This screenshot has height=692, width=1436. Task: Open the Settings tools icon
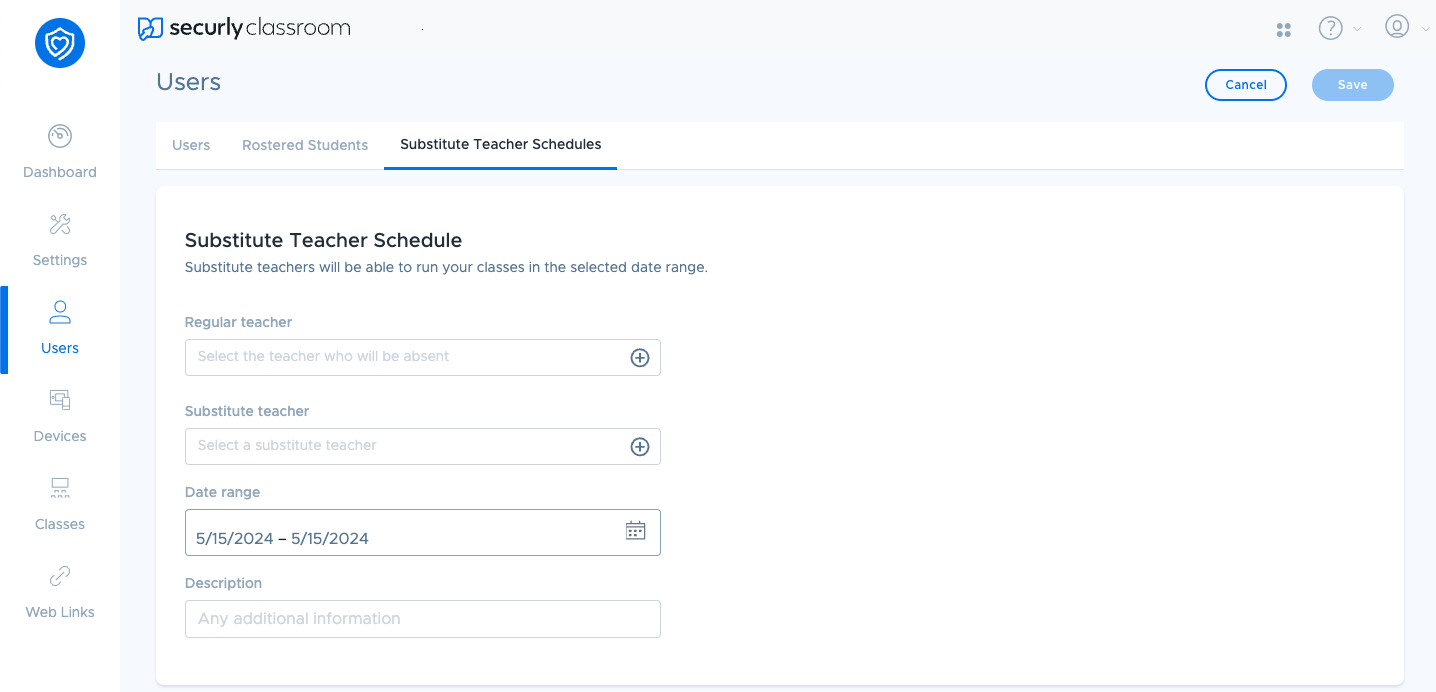pyautogui.click(x=60, y=224)
